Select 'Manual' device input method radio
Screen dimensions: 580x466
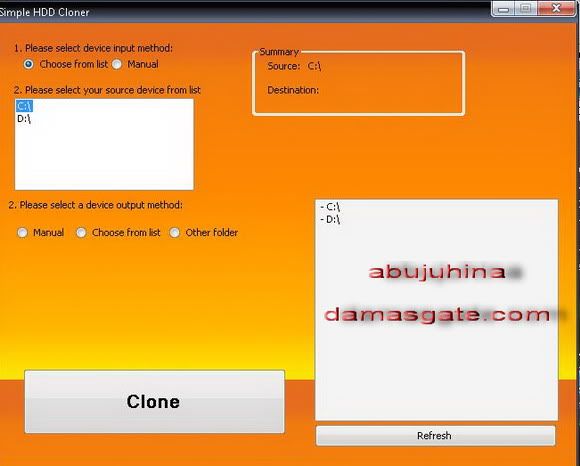117,64
